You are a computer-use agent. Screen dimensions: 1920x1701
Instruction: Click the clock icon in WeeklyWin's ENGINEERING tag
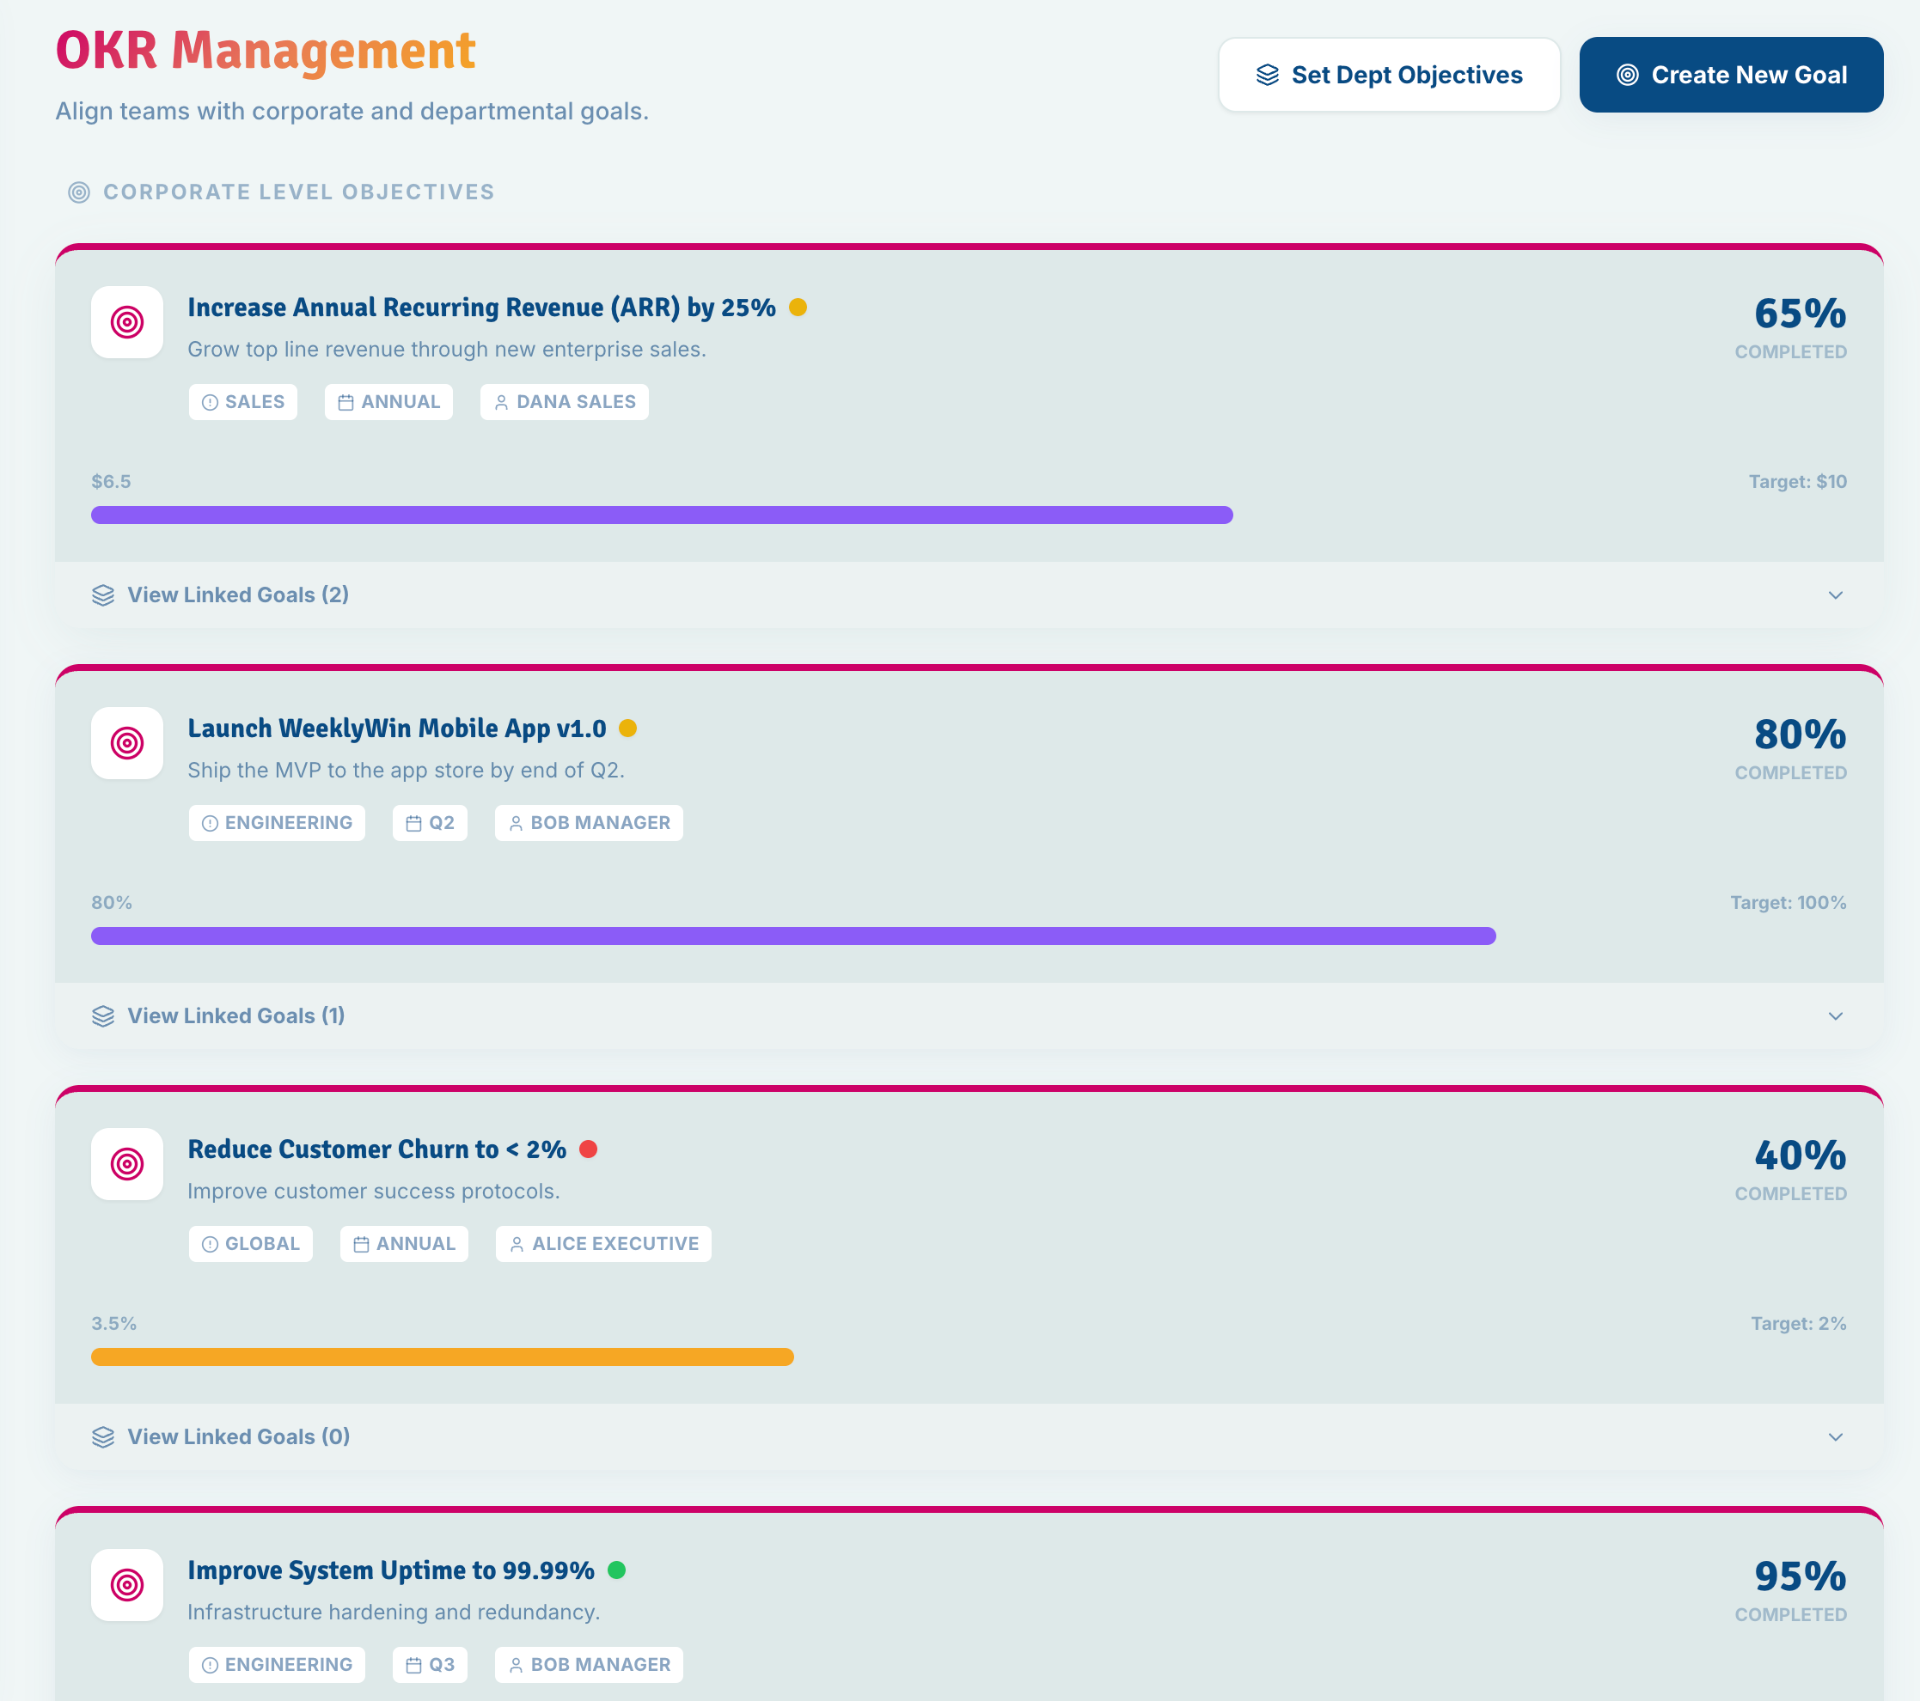coord(210,823)
